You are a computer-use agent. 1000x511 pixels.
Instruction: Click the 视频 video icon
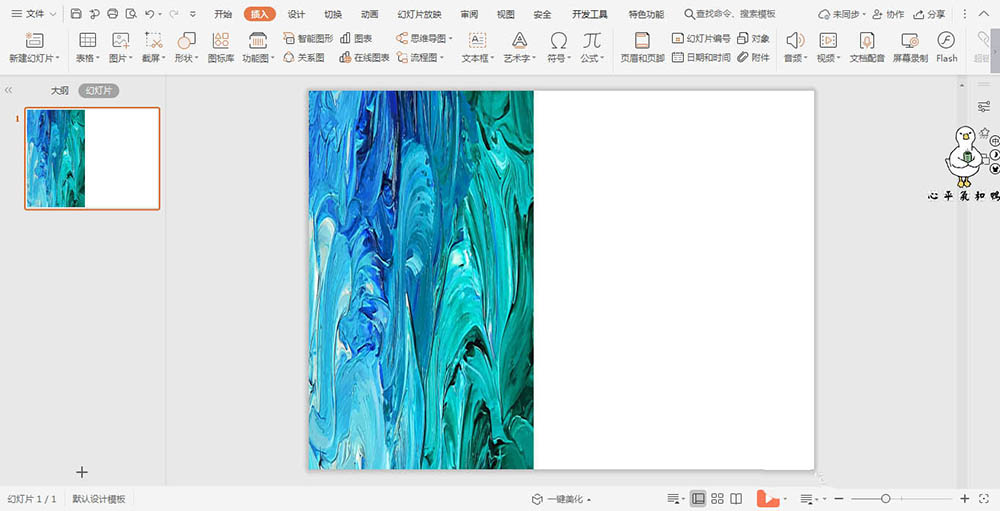pos(828,41)
